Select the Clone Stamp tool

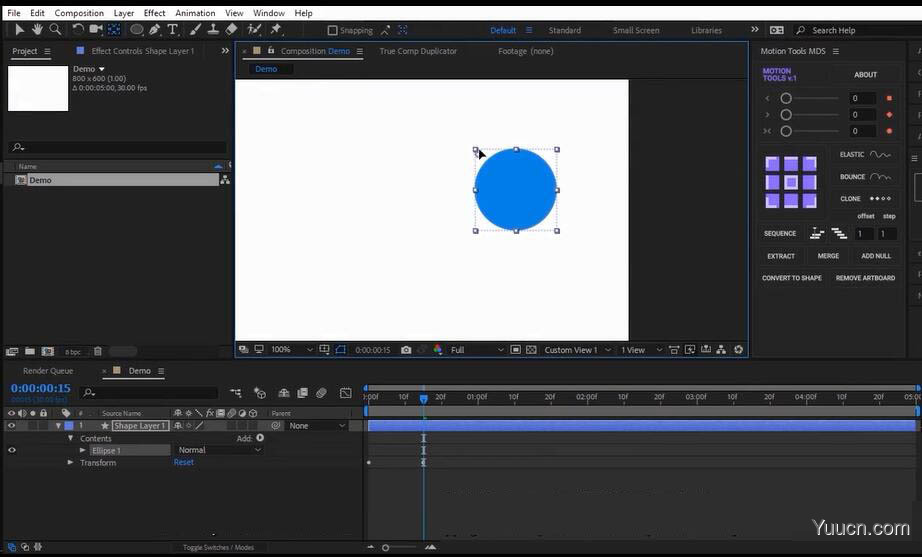(213, 29)
